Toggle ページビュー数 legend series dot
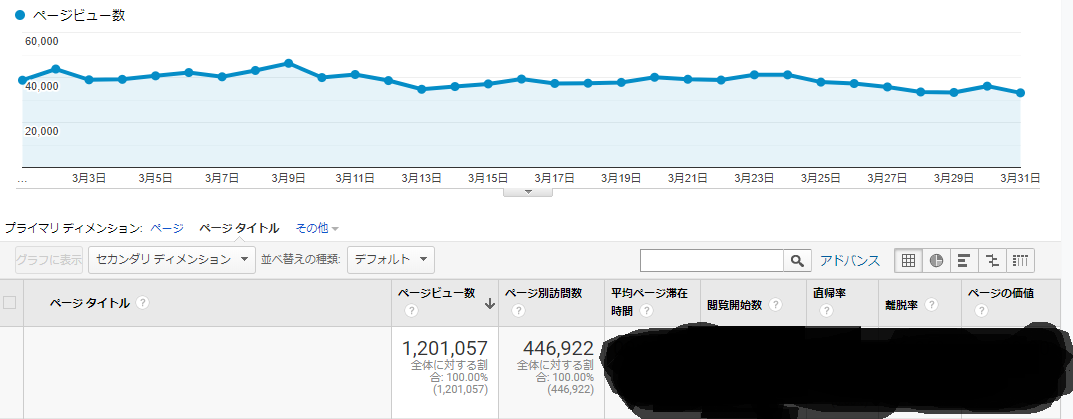Image resolution: width=1073 pixels, height=419 pixels. coord(20,15)
